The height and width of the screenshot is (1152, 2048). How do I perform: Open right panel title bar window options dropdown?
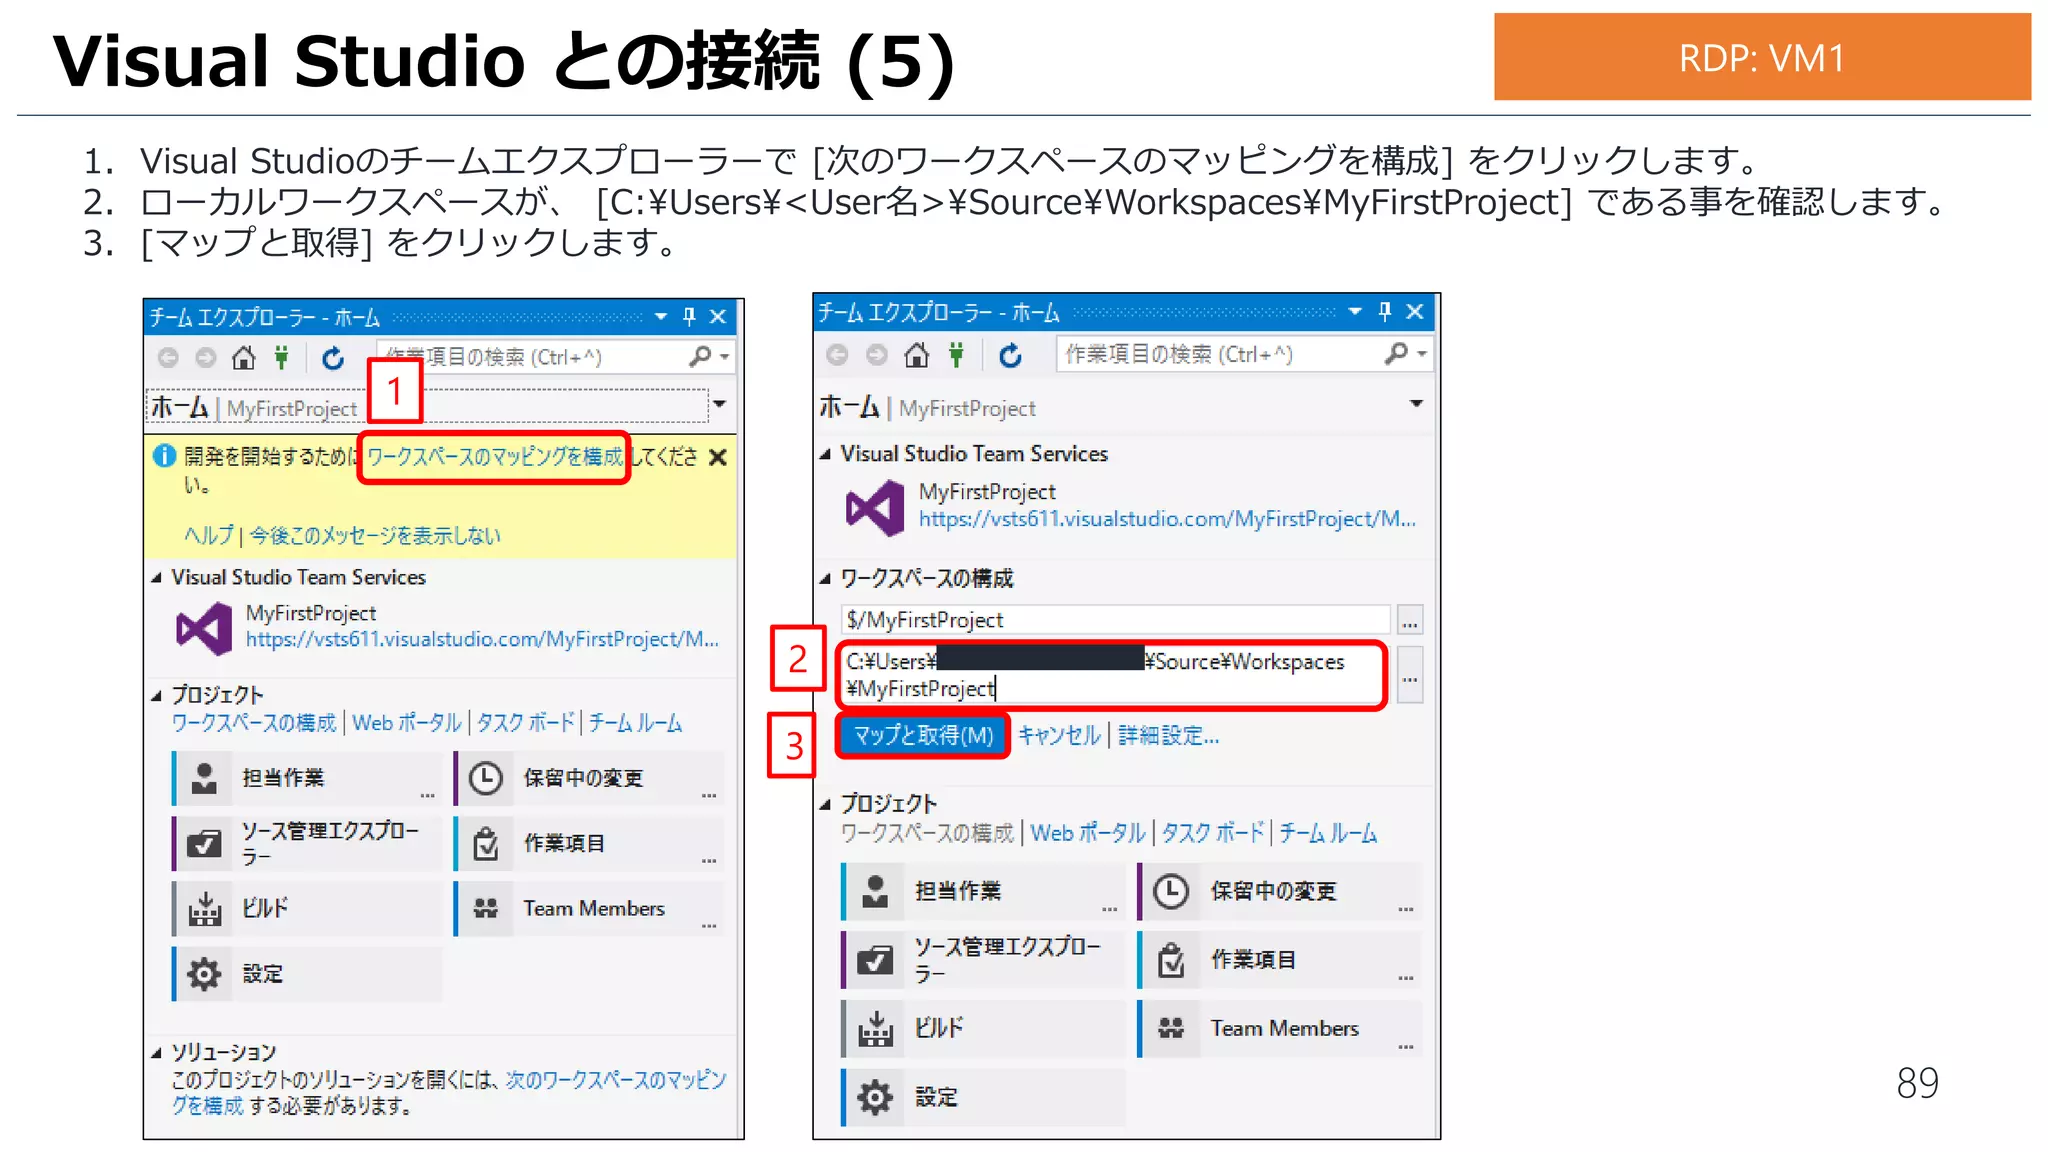click(1355, 312)
